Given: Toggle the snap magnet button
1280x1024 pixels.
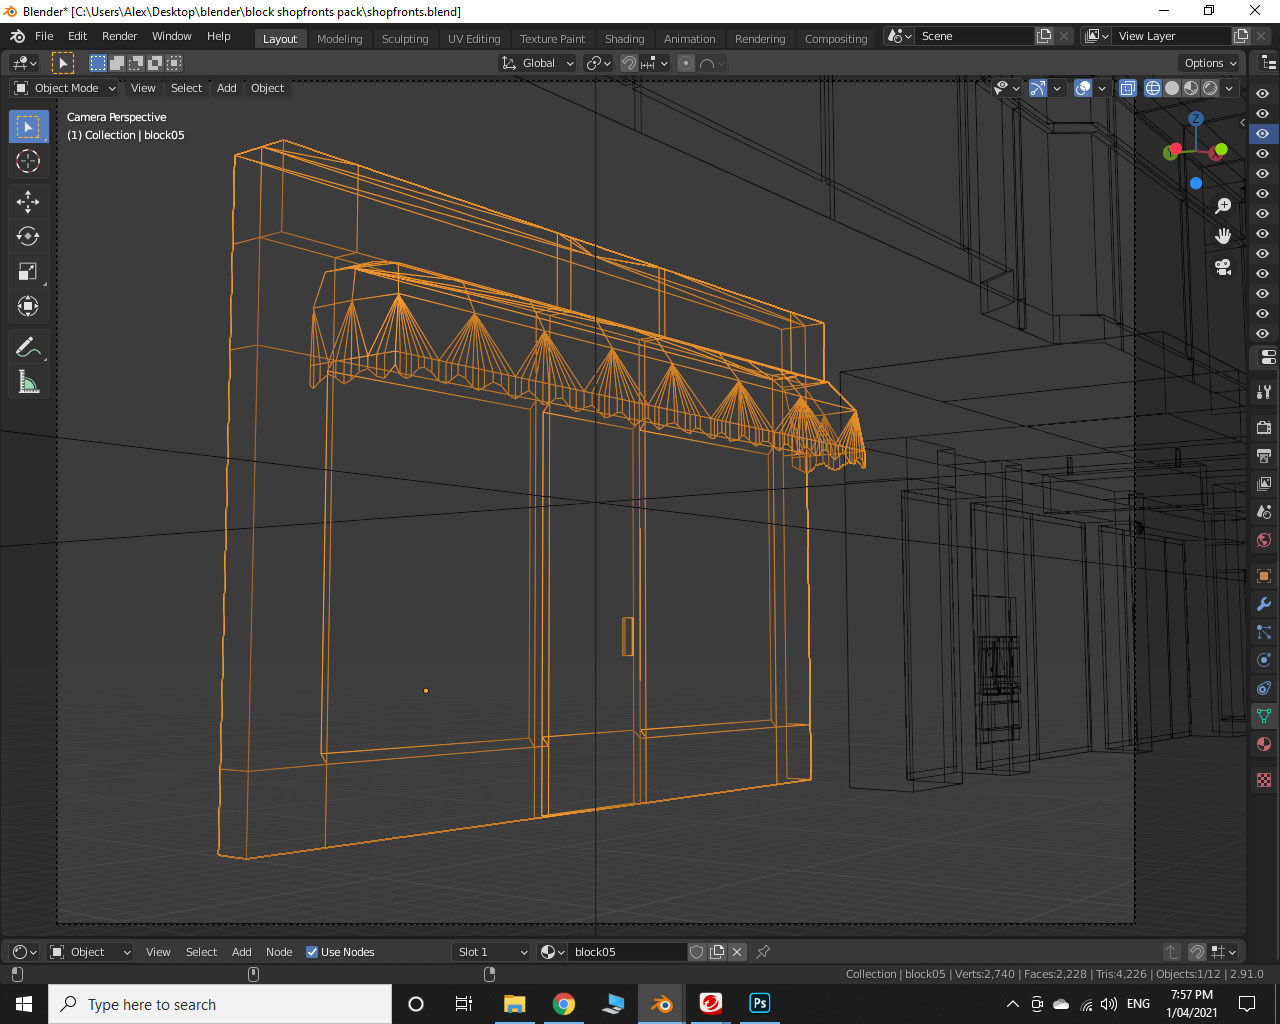Looking at the screenshot, I should 628,63.
